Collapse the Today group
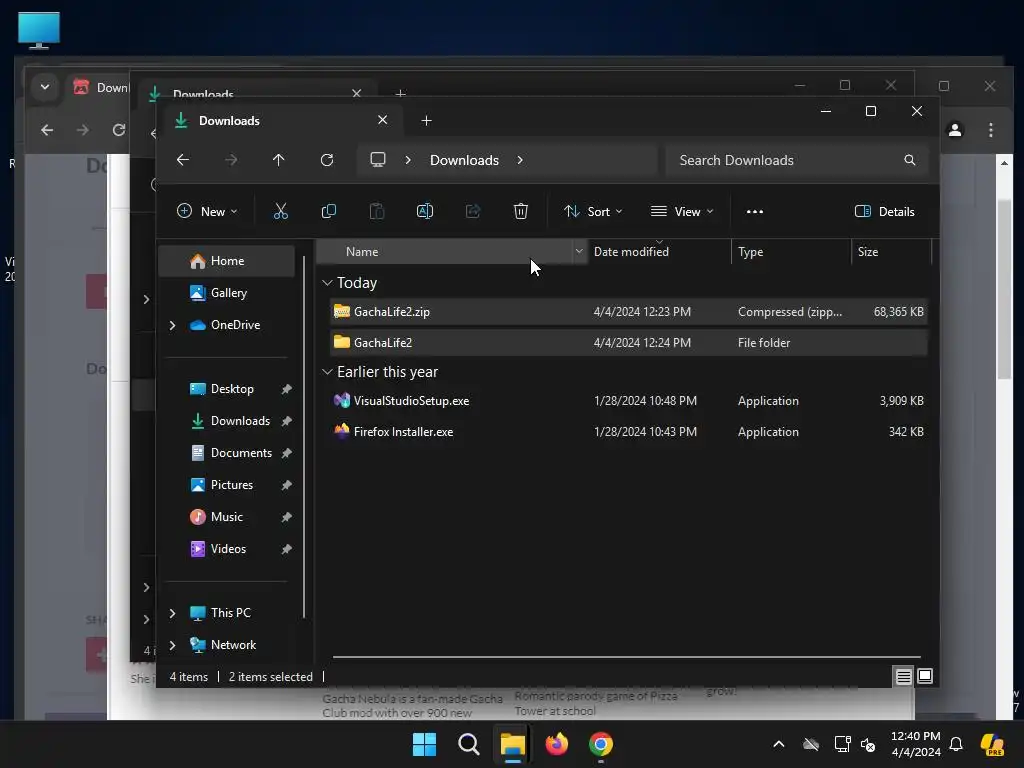 pos(327,283)
